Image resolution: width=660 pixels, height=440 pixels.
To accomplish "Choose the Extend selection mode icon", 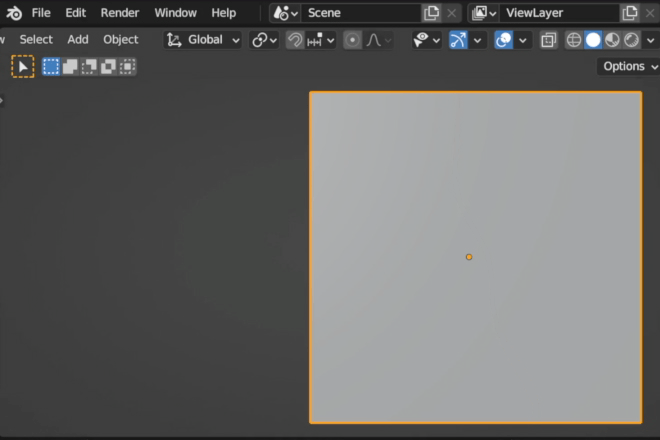I will pyautogui.click(x=70, y=67).
